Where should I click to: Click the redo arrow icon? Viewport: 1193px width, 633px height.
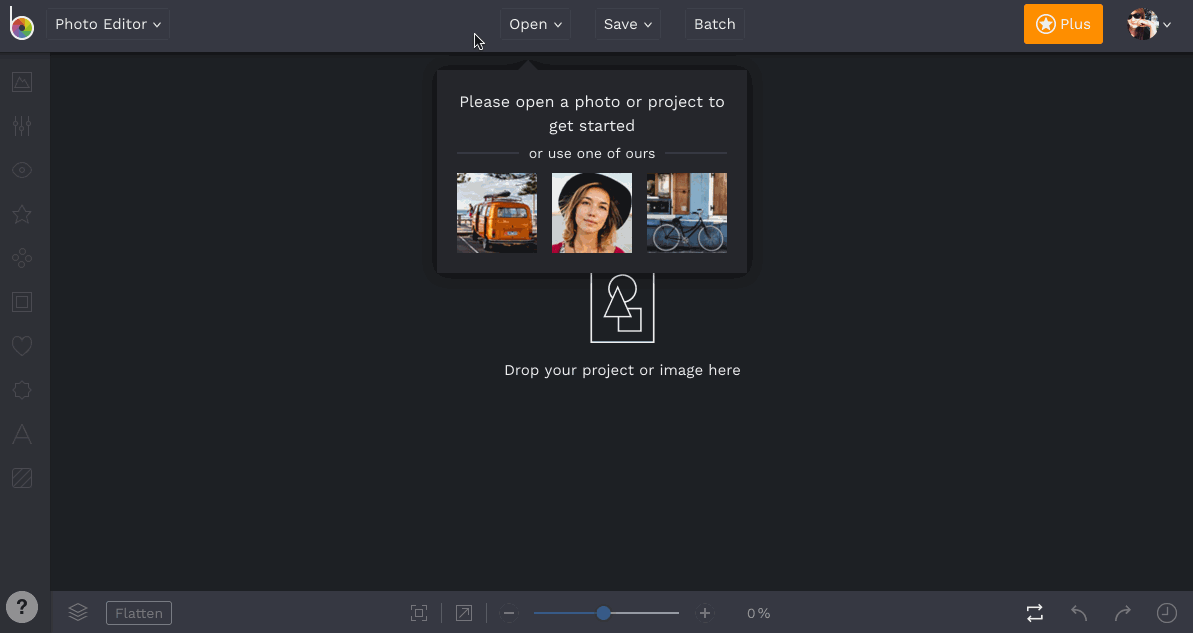[1123, 612]
